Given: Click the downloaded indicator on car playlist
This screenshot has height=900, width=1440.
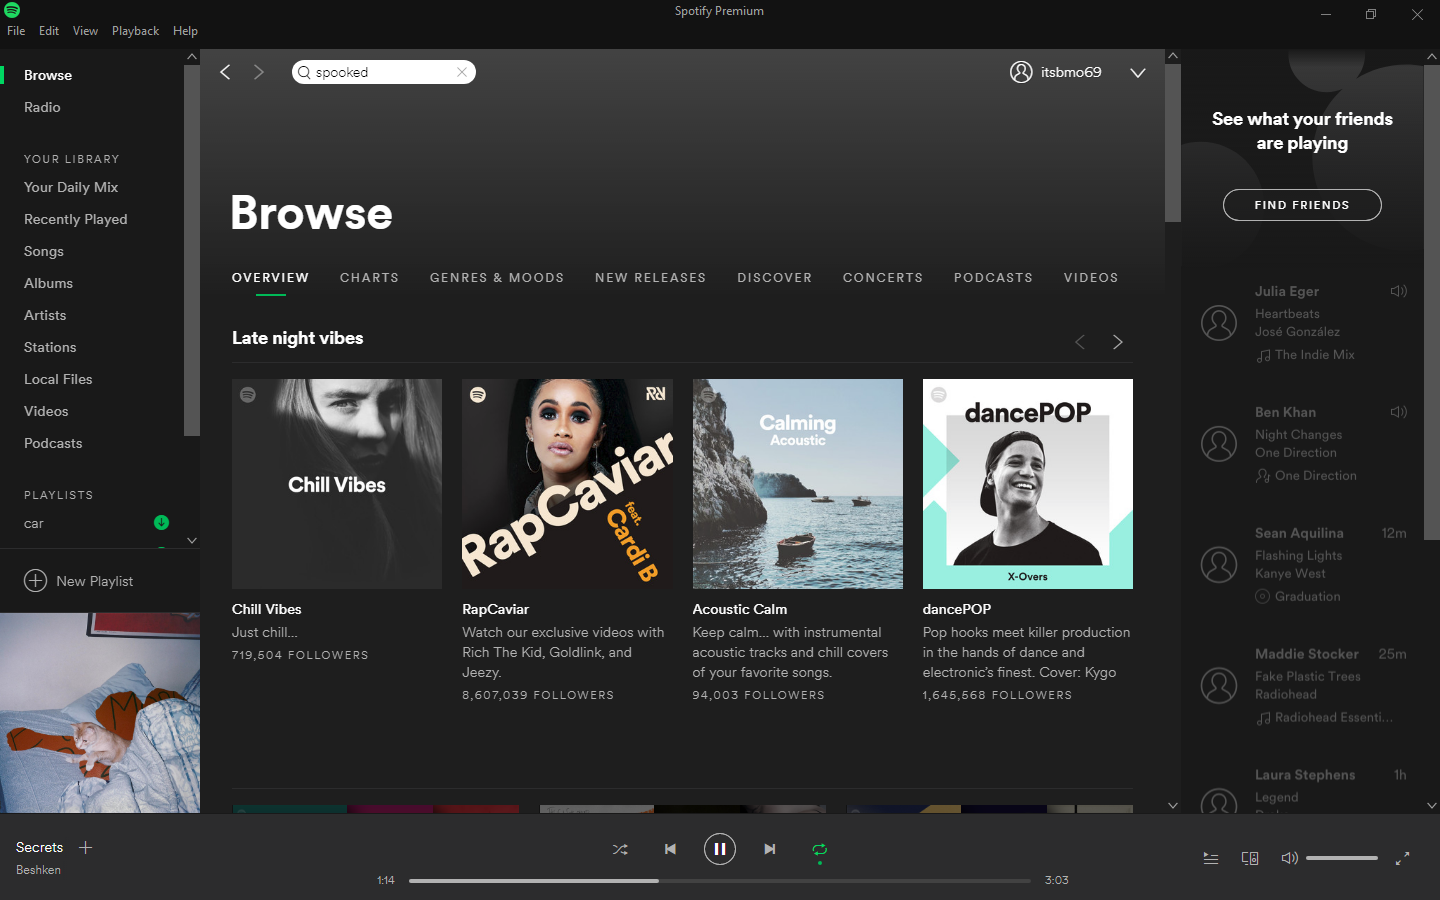Looking at the screenshot, I should click(161, 522).
